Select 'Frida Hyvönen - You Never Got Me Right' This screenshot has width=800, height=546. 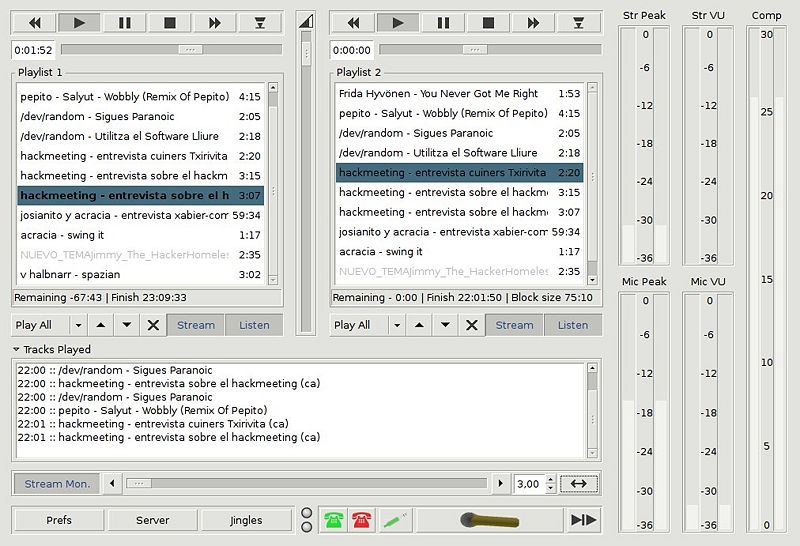pyautogui.click(x=459, y=93)
